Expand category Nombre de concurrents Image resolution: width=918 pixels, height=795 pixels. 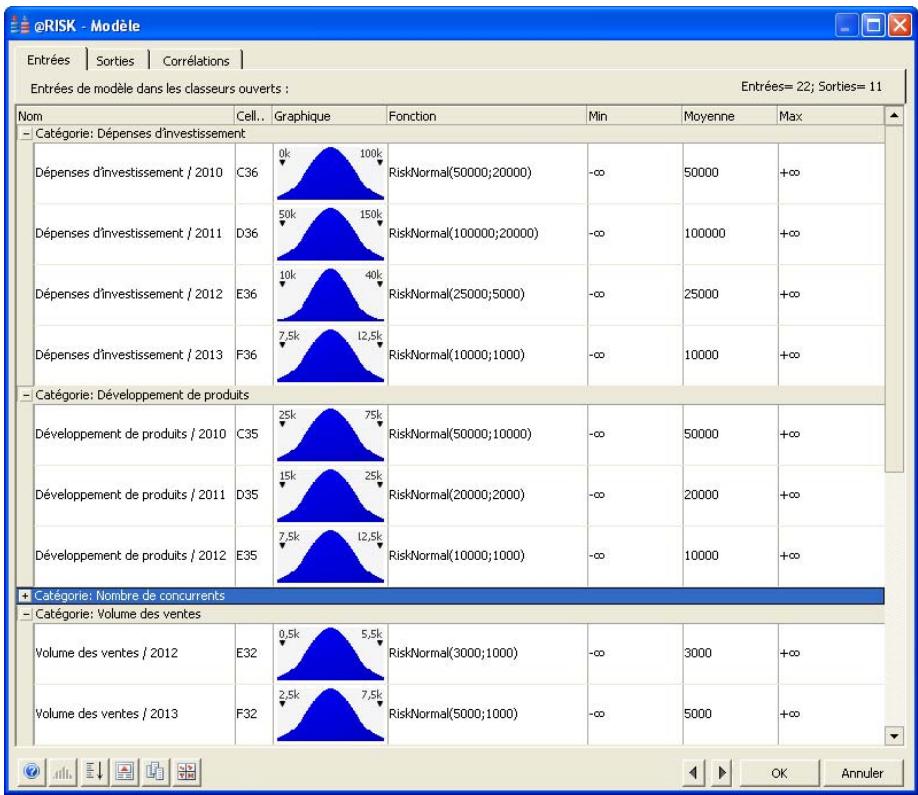(25, 596)
